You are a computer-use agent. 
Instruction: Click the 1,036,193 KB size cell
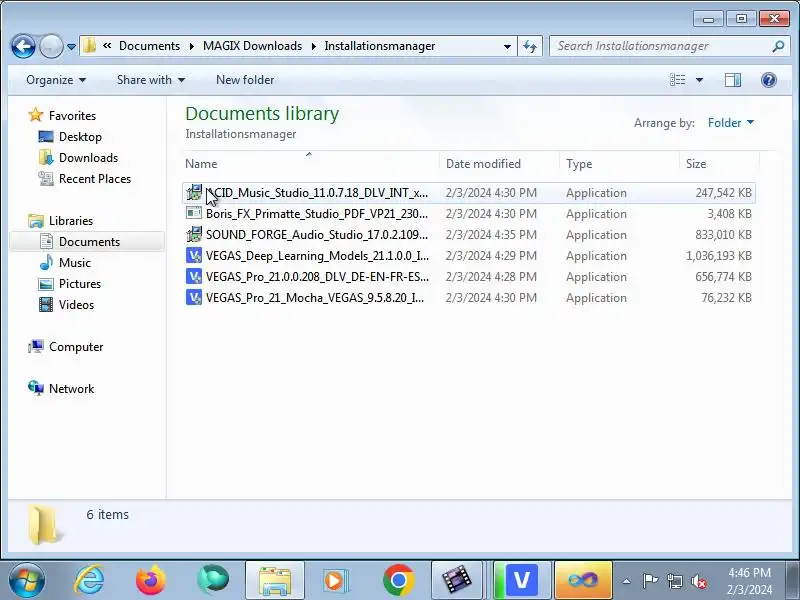(718, 256)
